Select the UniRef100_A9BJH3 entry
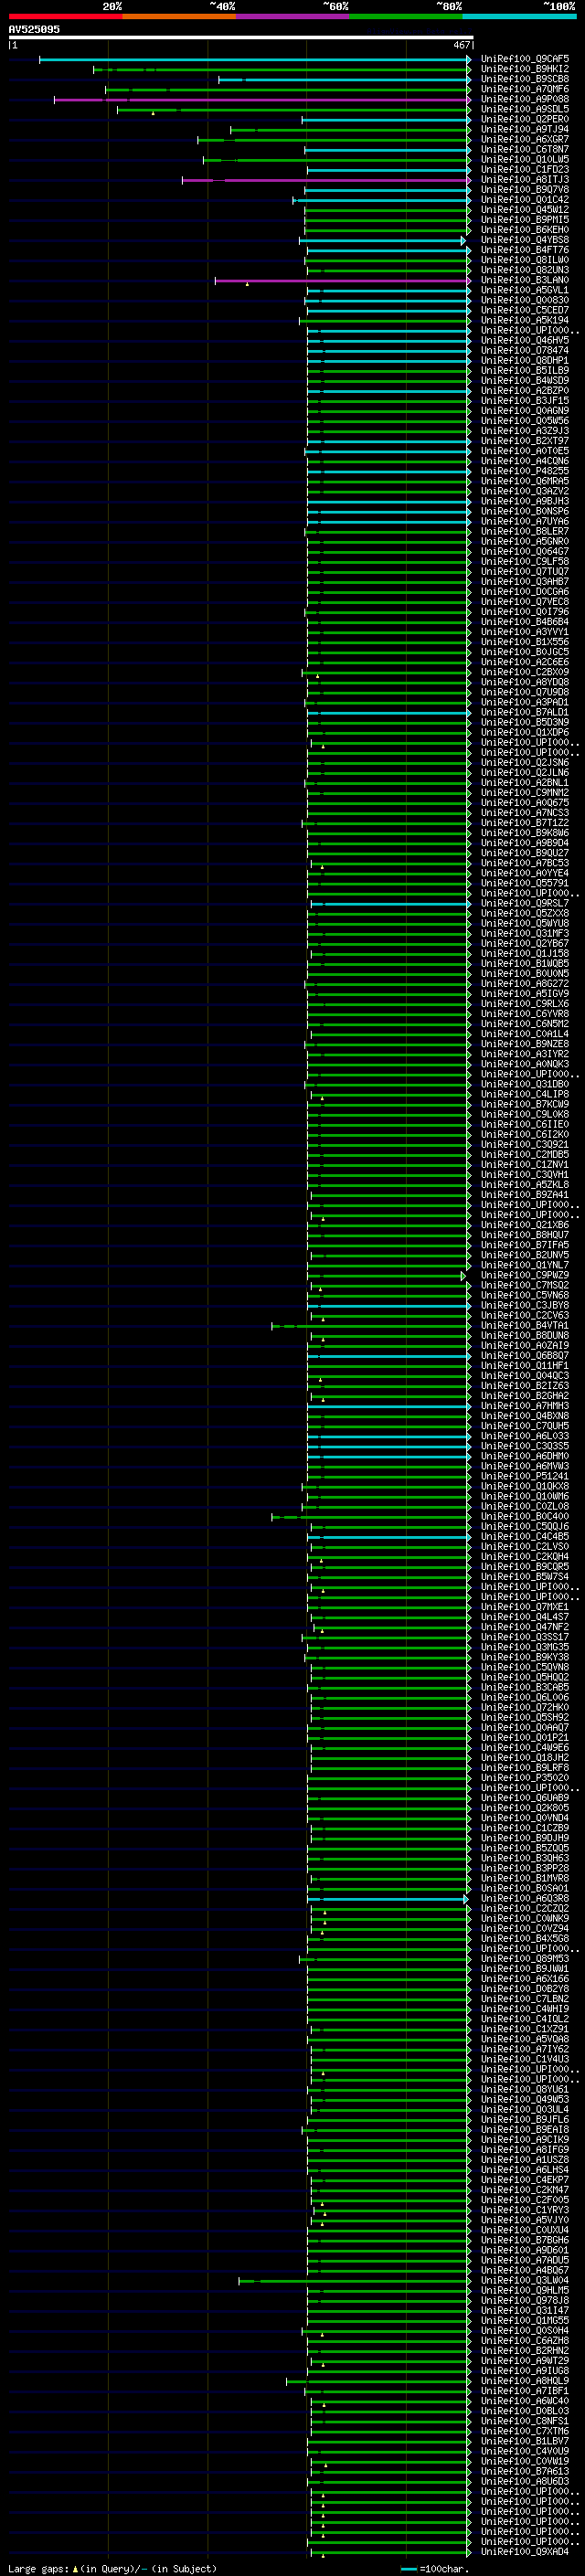585x2576 pixels. click(525, 502)
